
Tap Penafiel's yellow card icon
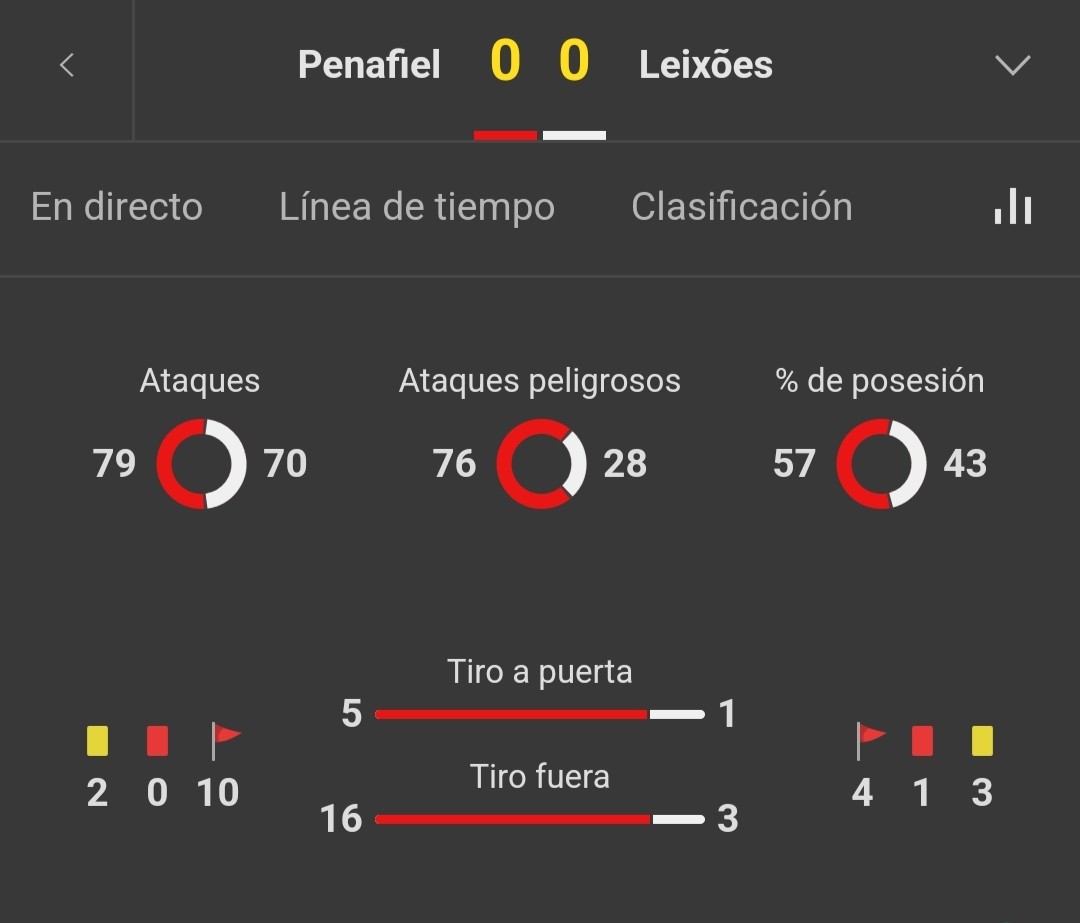(97, 741)
